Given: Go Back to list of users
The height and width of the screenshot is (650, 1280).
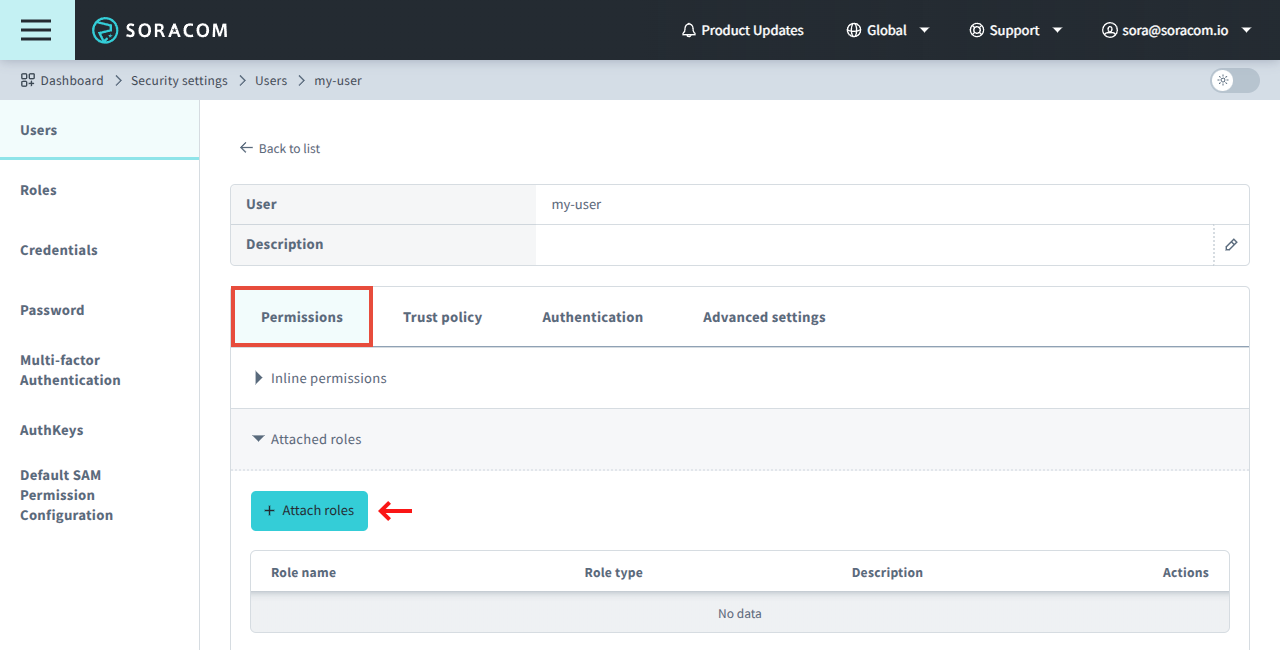Looking at the screenshot, I should point(280,148).
